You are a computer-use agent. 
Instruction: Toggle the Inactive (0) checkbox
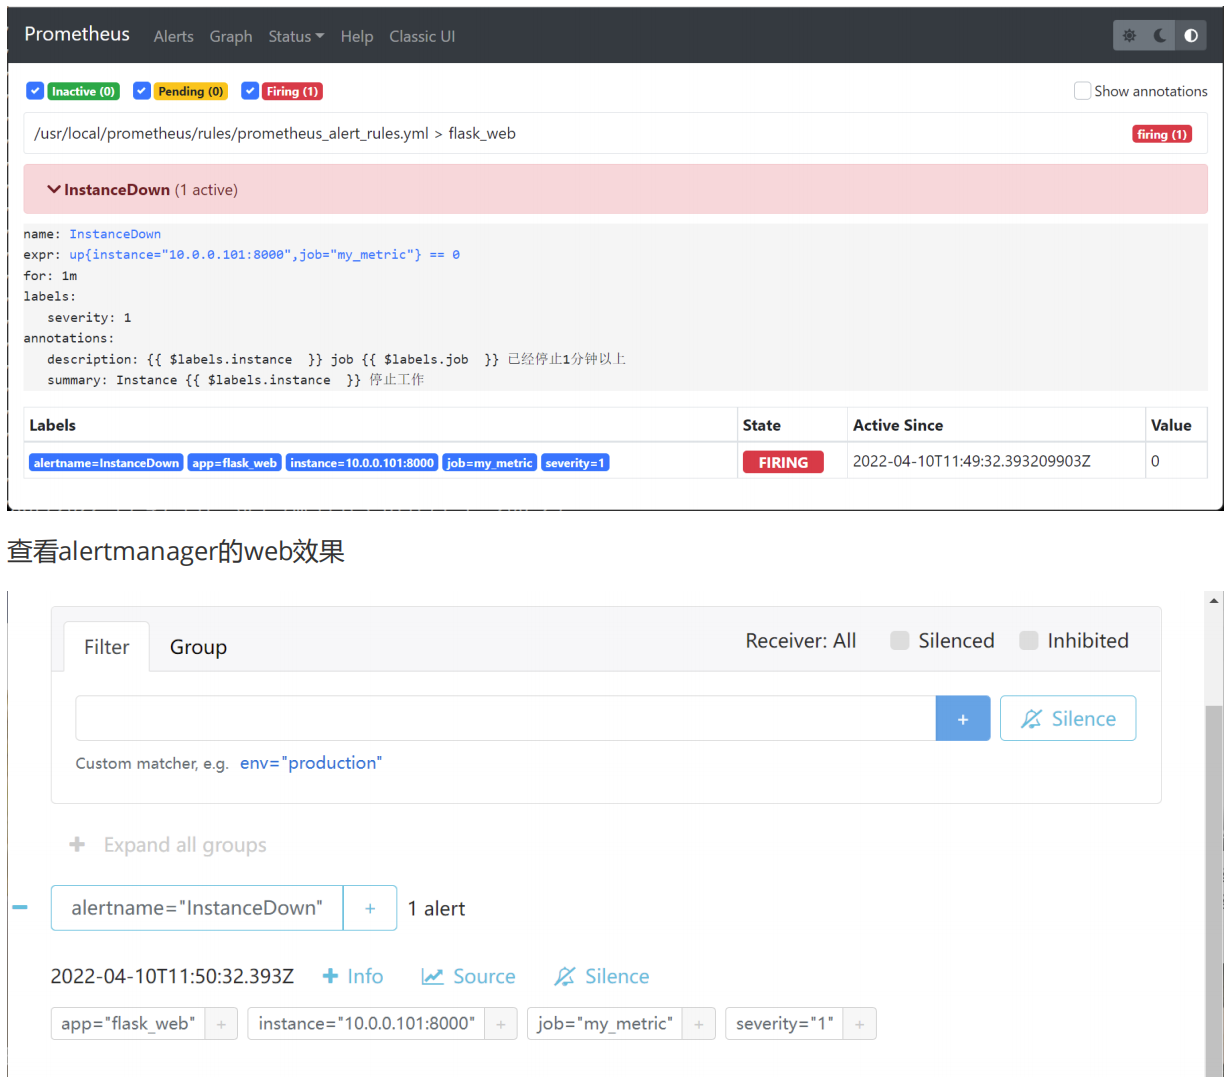[x=35, y=91]
